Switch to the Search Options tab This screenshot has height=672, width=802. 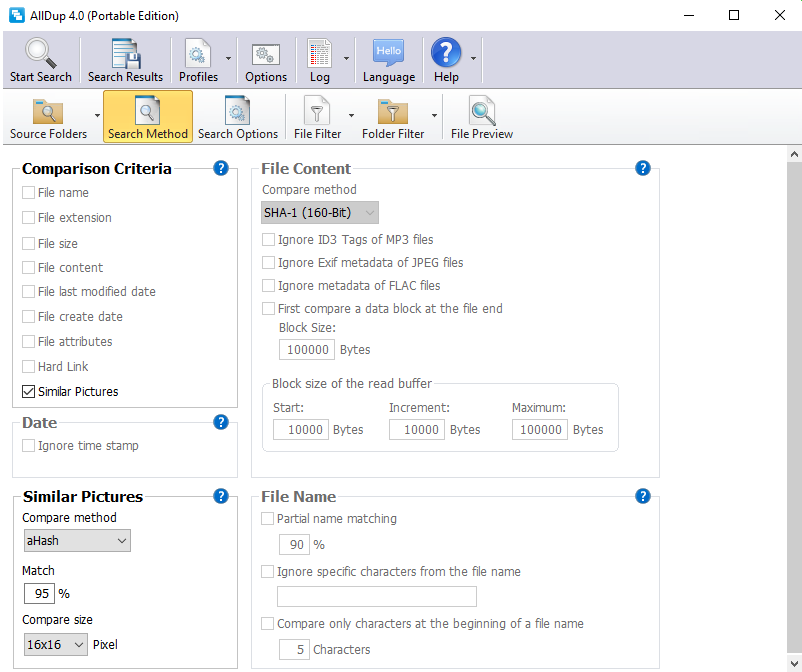237,117
